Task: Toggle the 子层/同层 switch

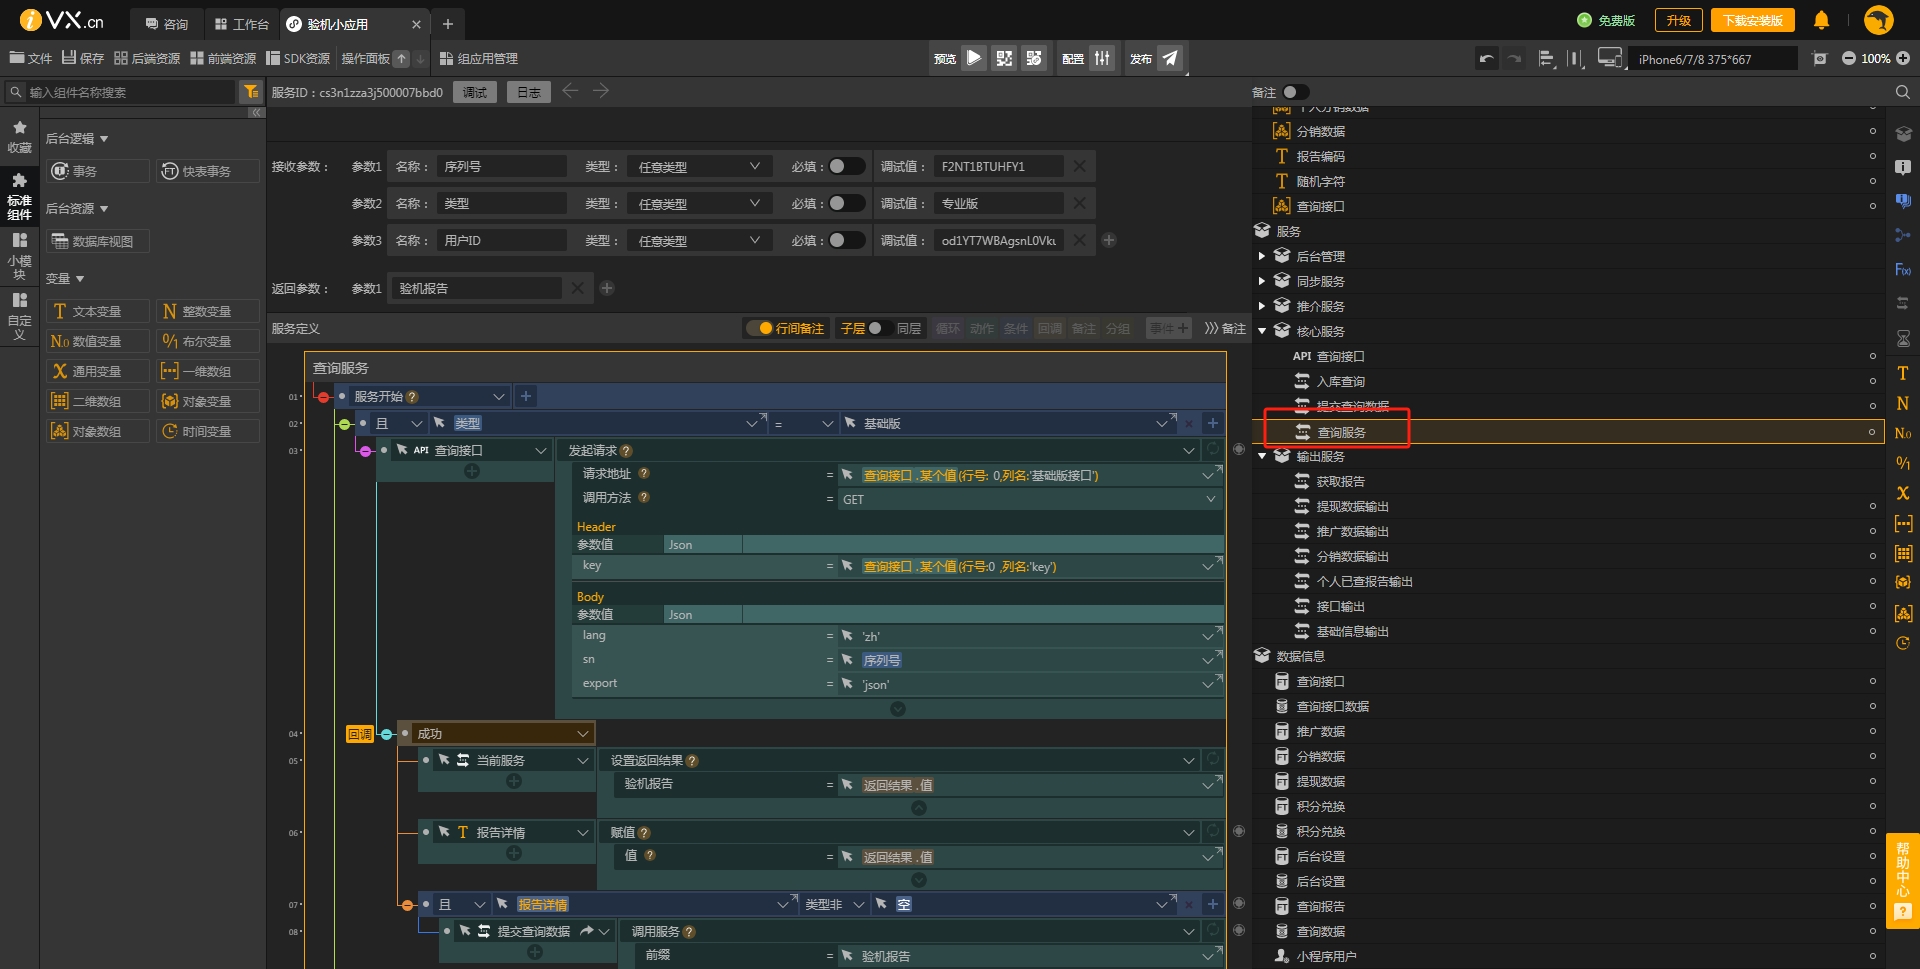Action: point(879,328)
